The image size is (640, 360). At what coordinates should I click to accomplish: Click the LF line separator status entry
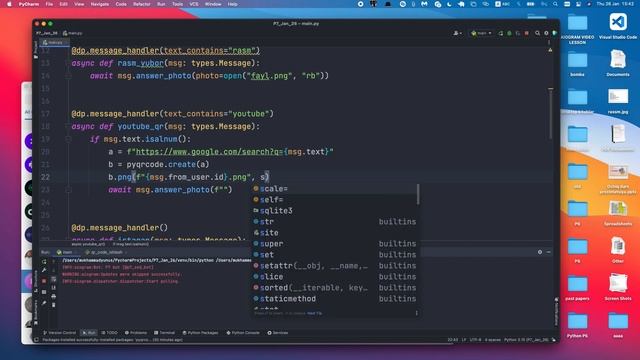[x=464, y=340]
